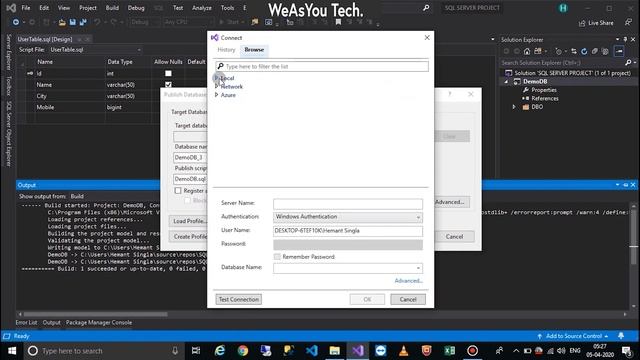This screenshot has height=360, width=640.
Task: Click Solution Explorer Home icon
Action: (527, 51)
